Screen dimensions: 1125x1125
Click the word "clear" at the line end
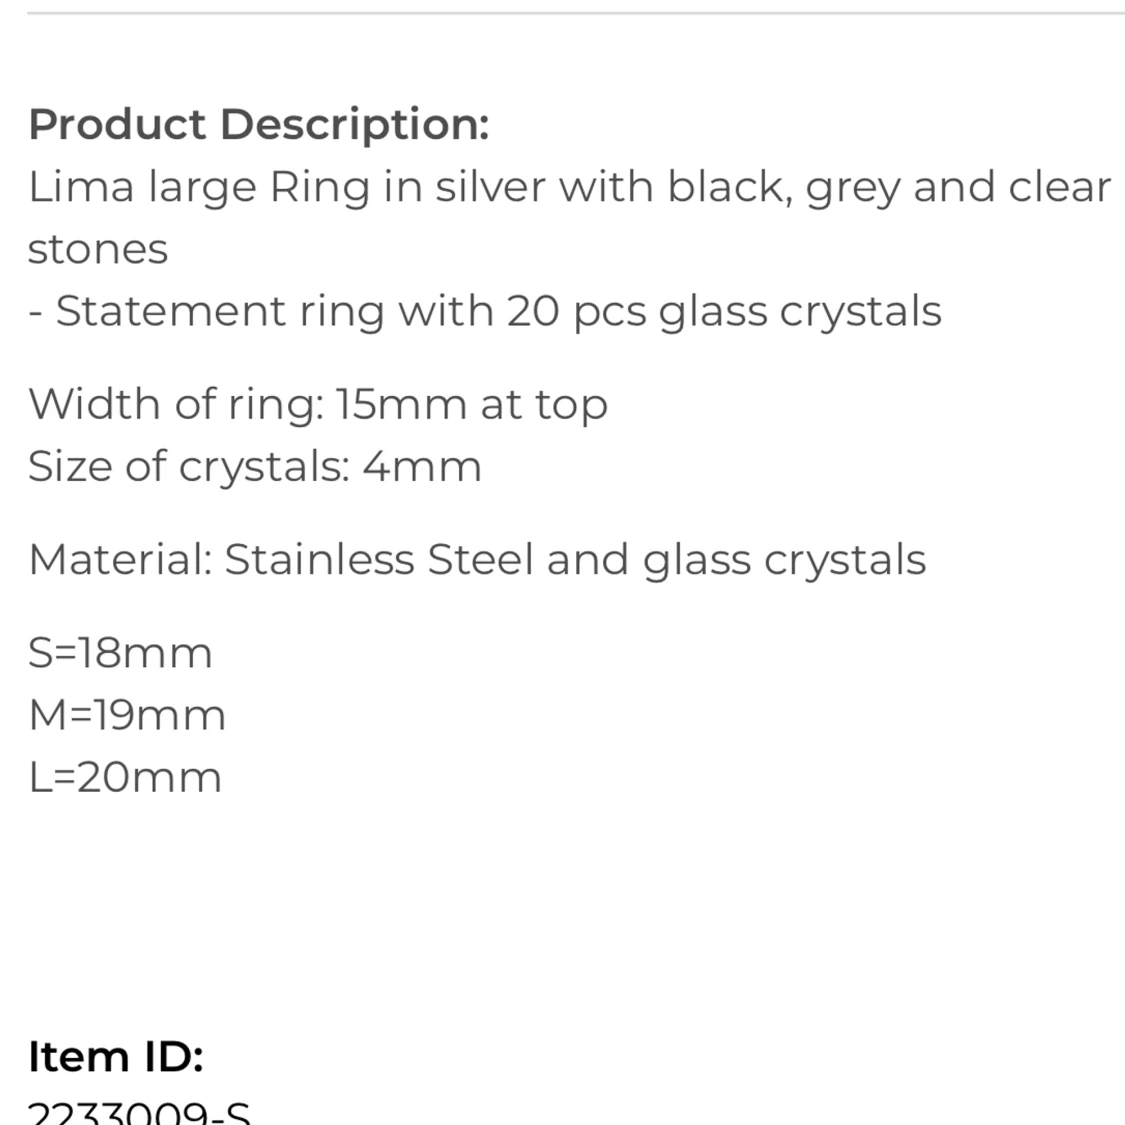[x=1059, y=187]
